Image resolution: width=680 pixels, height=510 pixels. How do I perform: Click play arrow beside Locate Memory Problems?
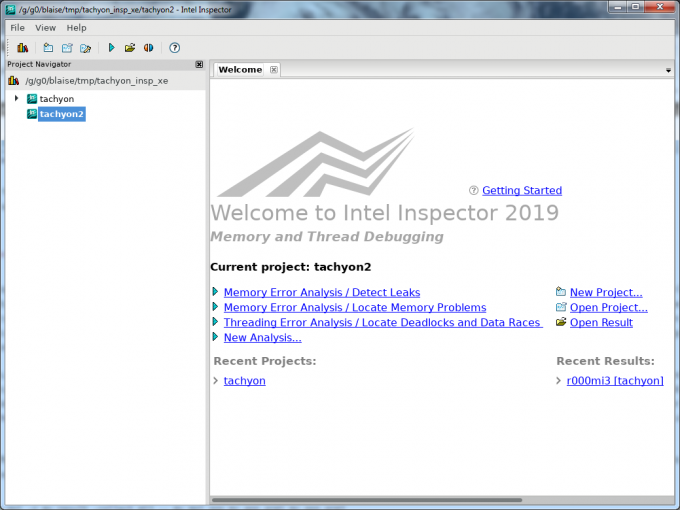(215, 307)
